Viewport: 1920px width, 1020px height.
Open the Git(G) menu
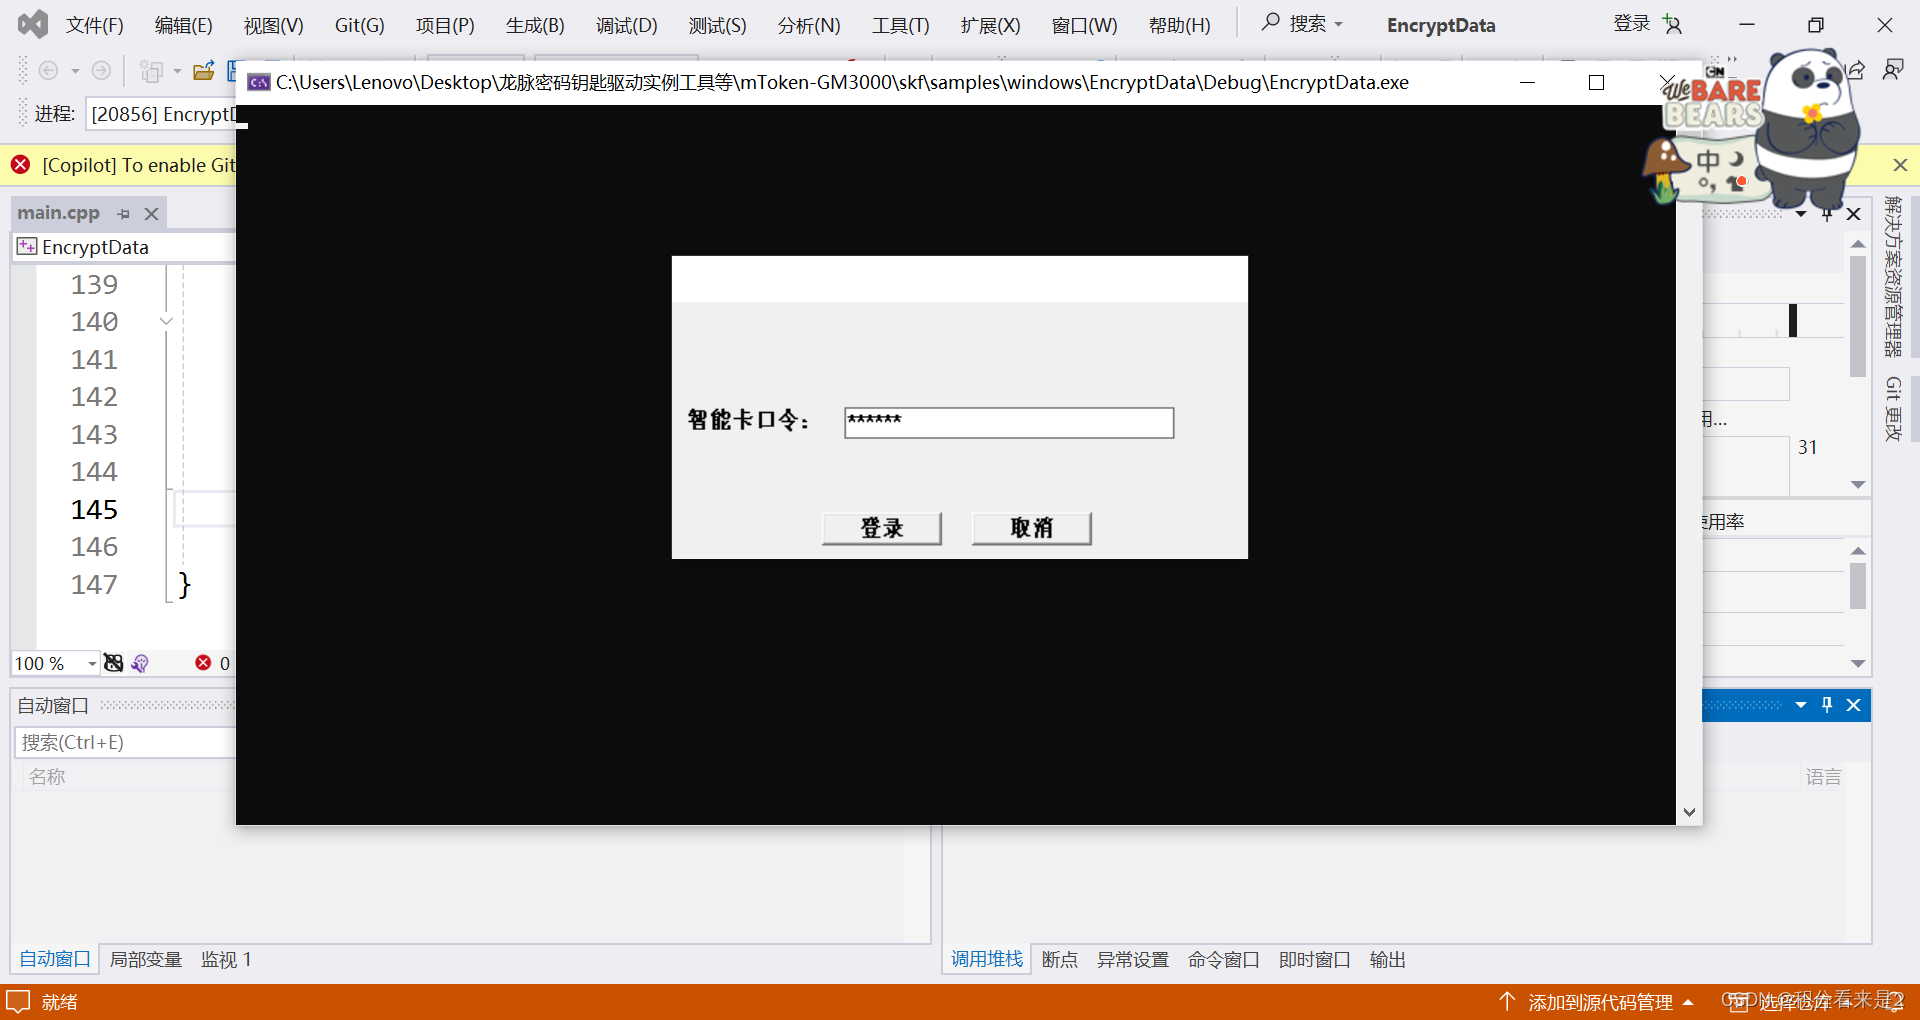[x=360, y=25]
